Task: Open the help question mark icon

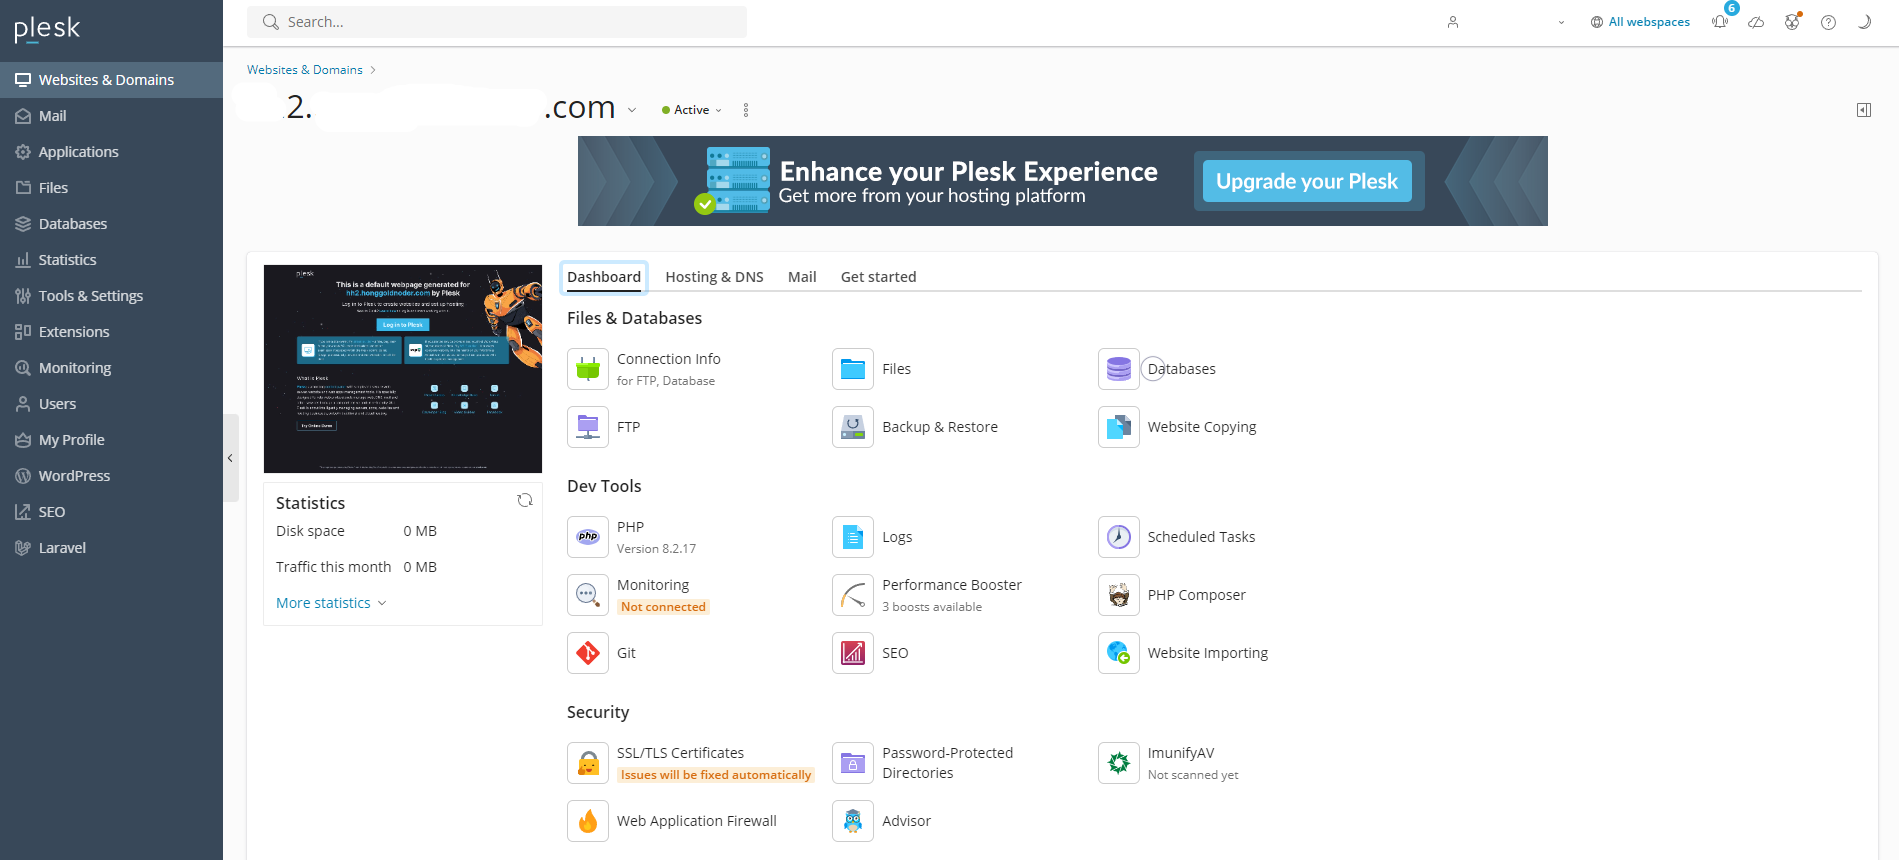Action: pos(1828,22)
